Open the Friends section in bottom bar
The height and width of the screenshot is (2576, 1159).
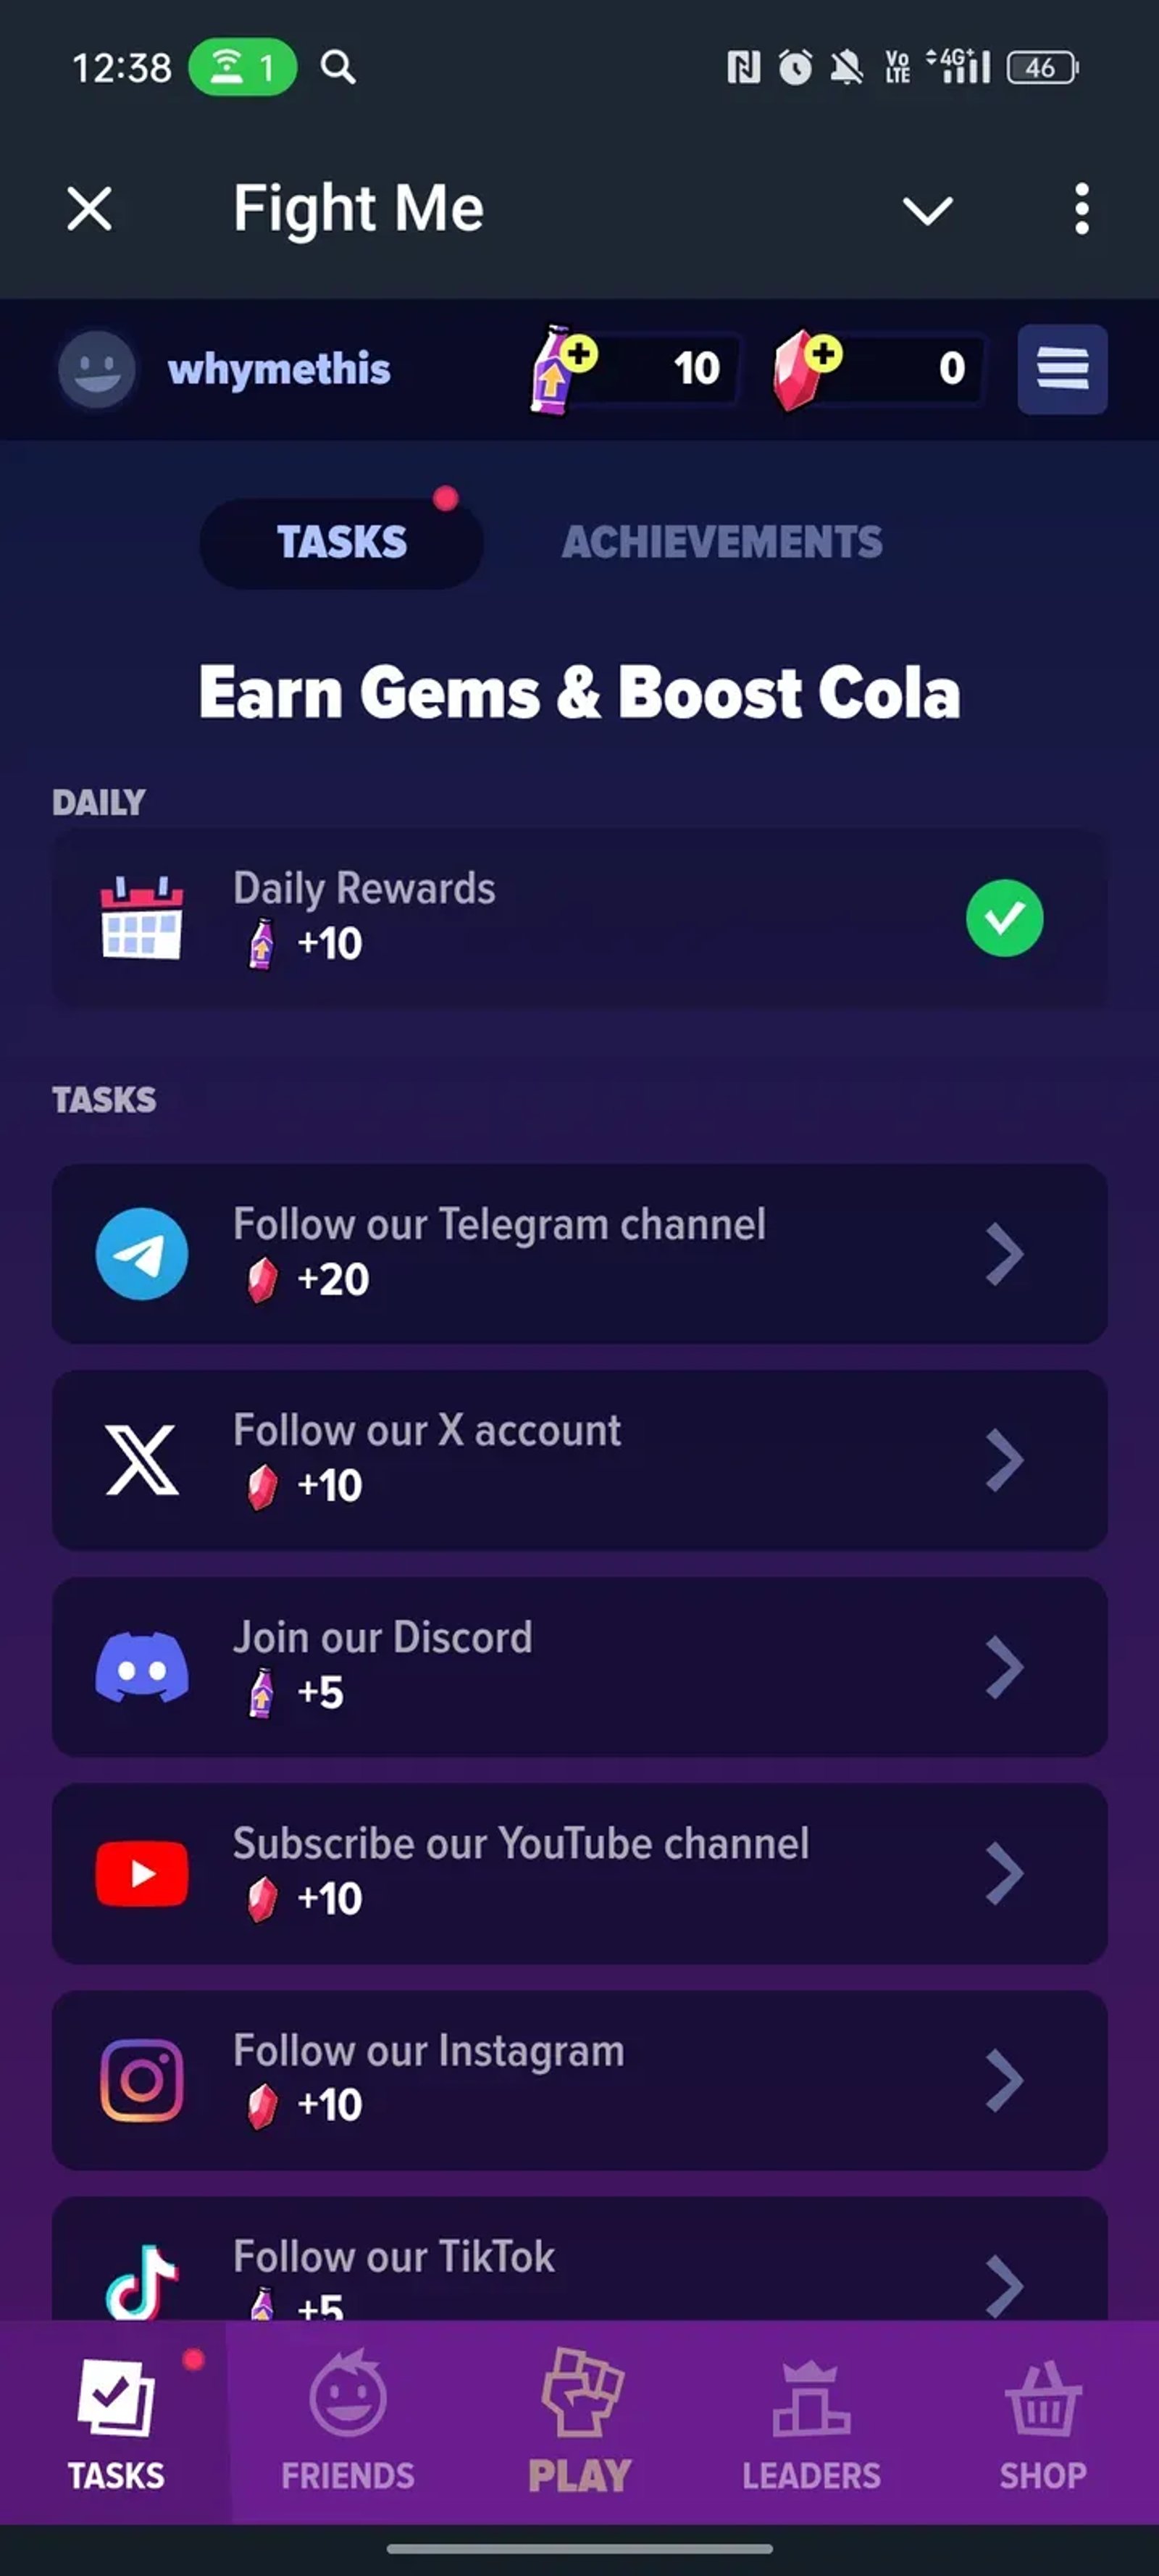tap(347, 2421)
